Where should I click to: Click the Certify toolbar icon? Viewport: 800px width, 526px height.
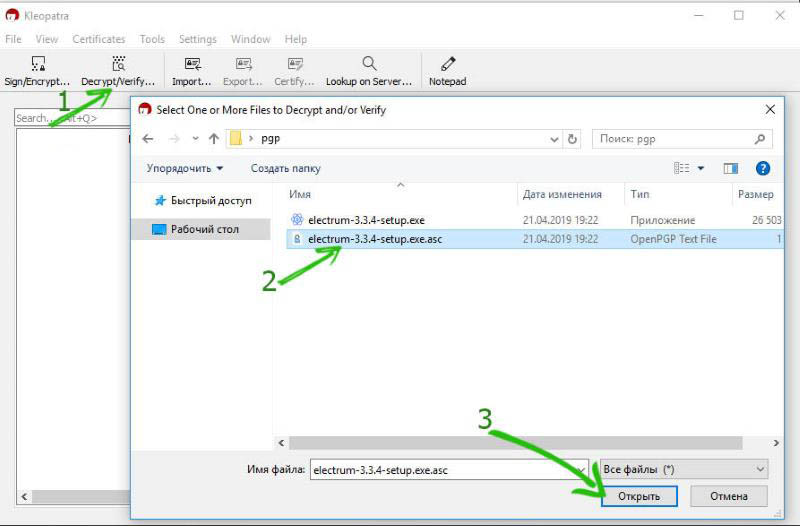tap(294, 71)
